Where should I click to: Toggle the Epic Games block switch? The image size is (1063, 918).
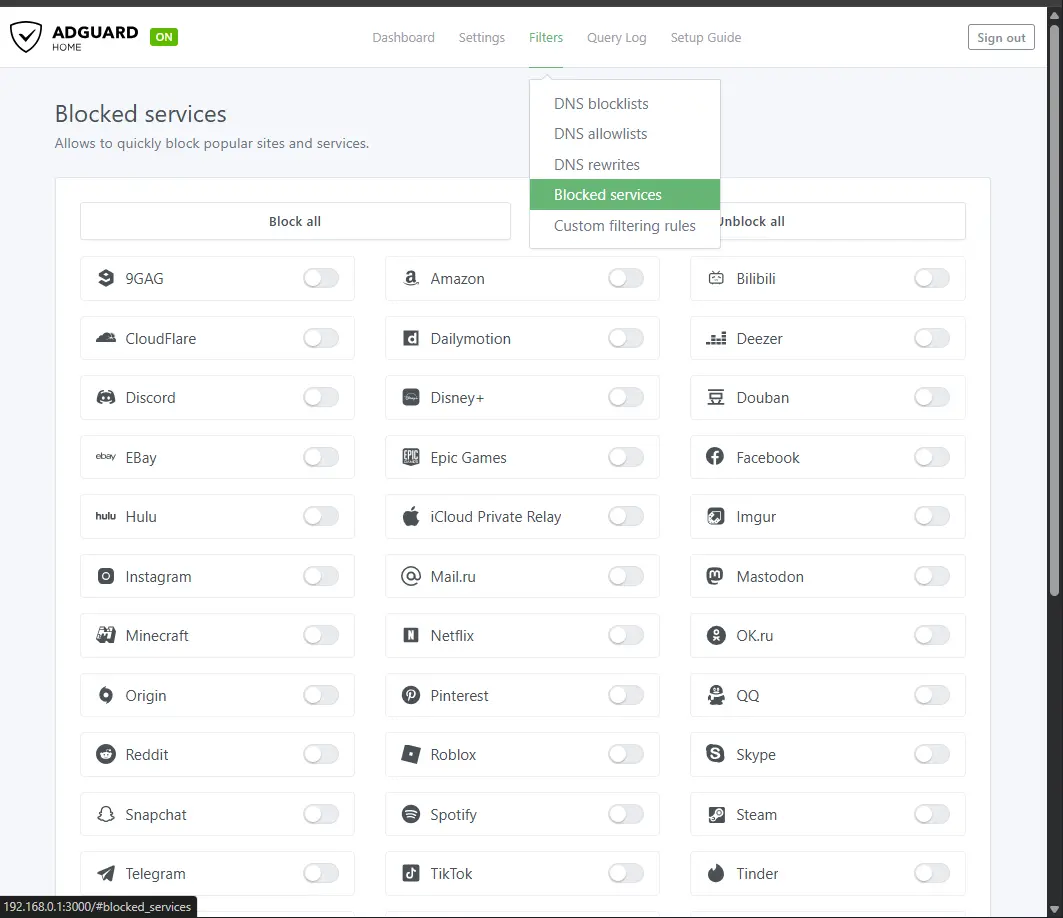point(626,457)
